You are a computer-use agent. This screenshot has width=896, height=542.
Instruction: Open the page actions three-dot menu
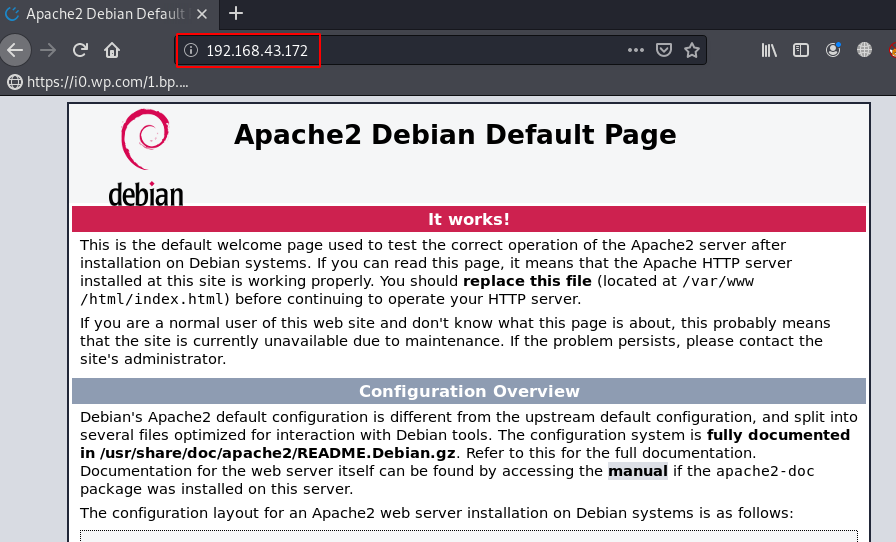pos(635,50)
